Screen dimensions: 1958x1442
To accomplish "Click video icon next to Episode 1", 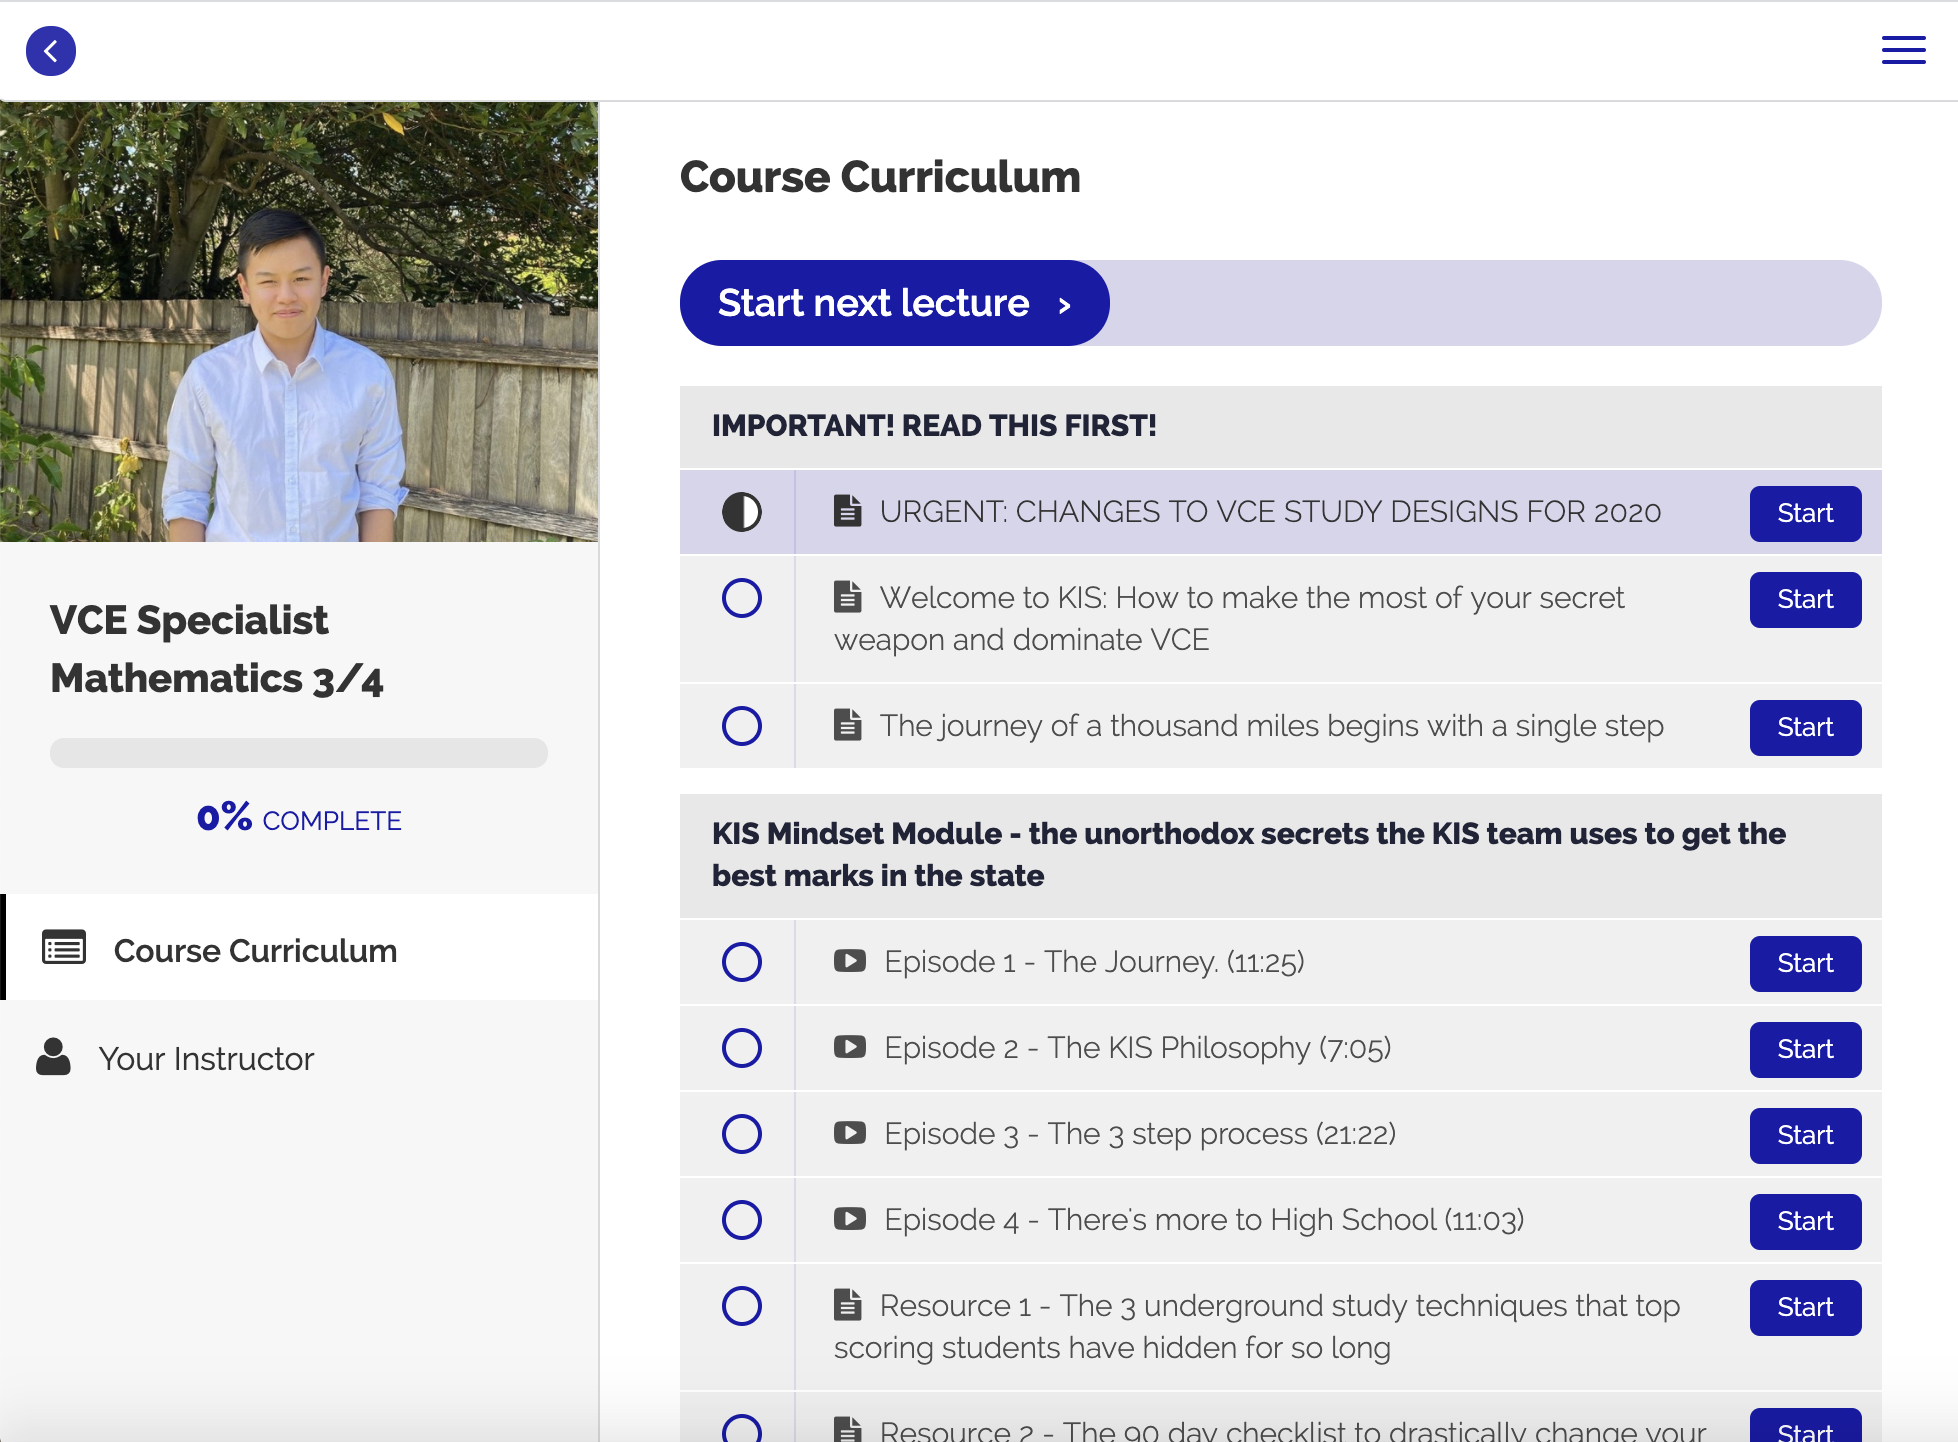I will pyautogui.click(x=850, y=962).
